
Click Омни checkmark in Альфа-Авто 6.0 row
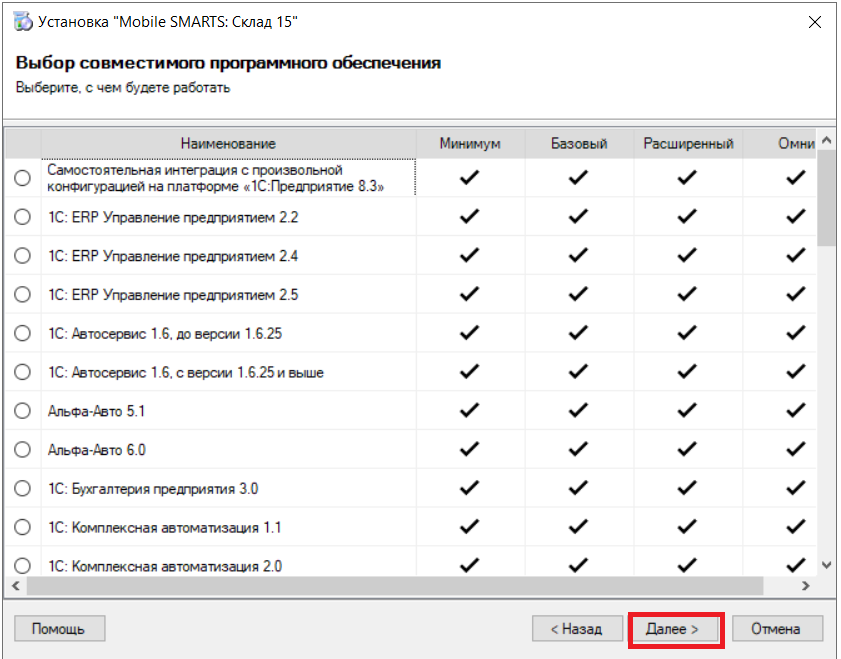[x=796, y=449]
